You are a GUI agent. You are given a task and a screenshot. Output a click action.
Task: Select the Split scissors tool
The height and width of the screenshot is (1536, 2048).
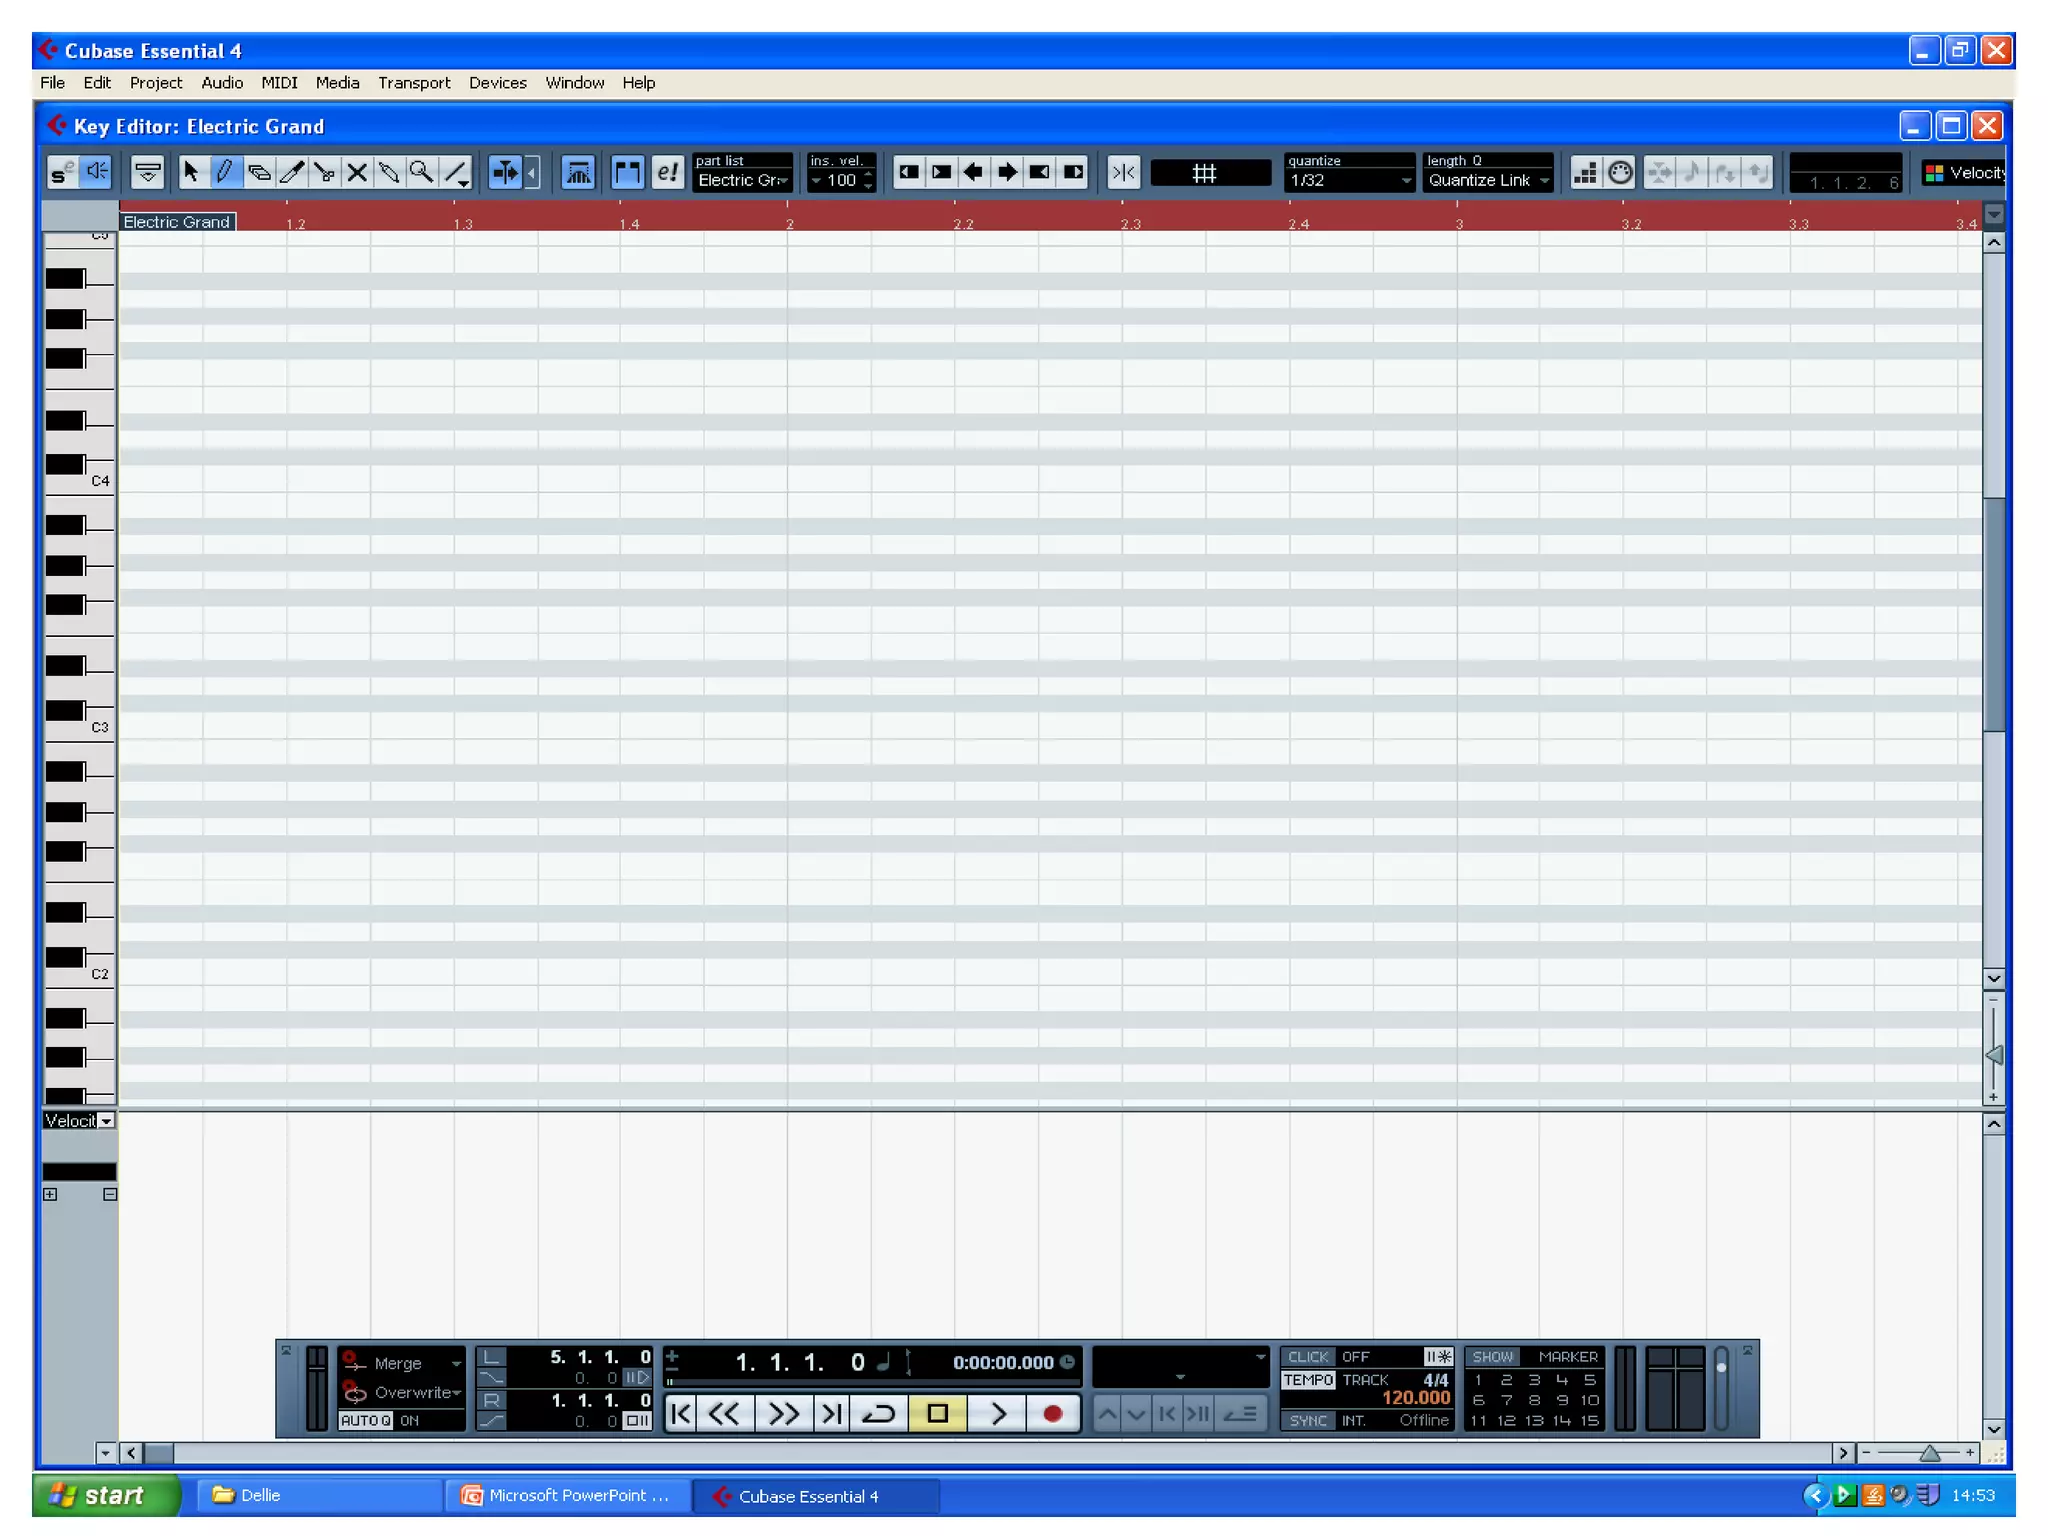pyautogui.click(x=324, y=173)
